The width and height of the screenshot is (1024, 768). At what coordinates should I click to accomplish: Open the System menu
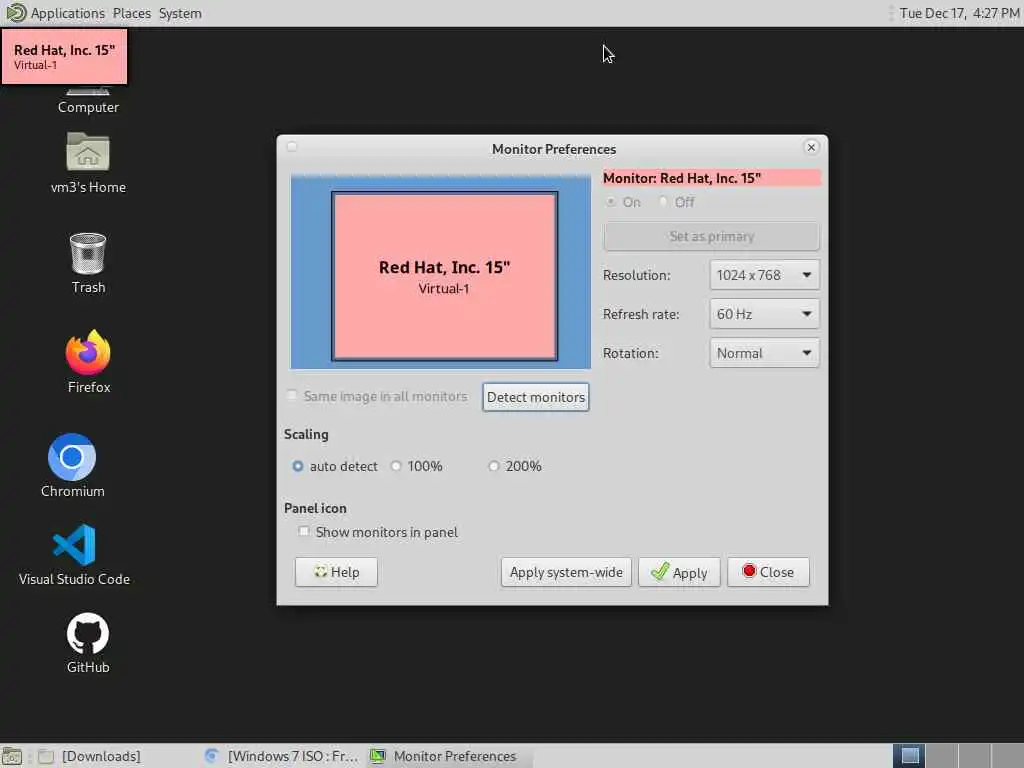[180, 13]
